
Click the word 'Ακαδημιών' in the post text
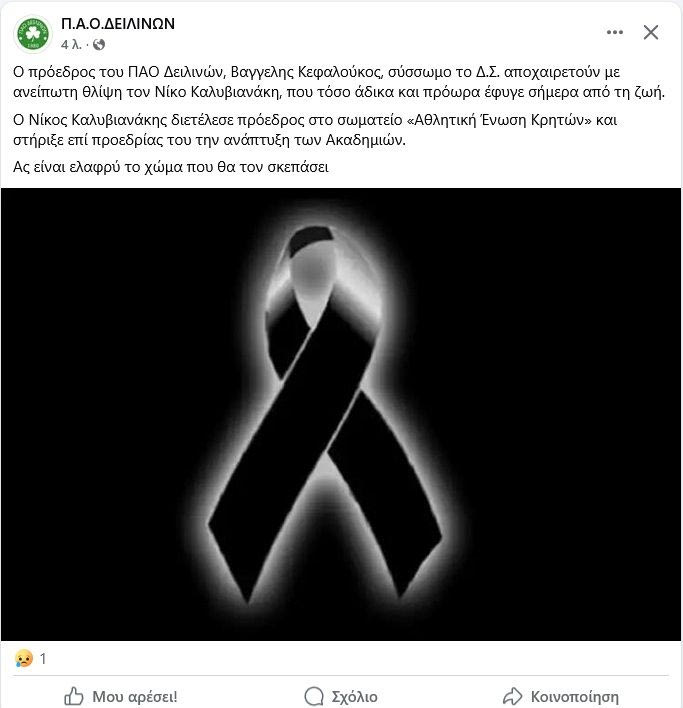(x=366, y=140)
